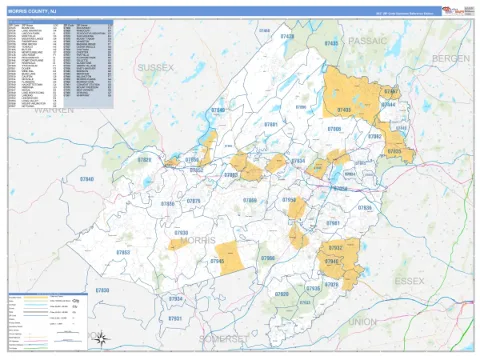This screenshot has height=360, width=480.
Task: Click ZIP code 07435 label
Action: [331, 43]
